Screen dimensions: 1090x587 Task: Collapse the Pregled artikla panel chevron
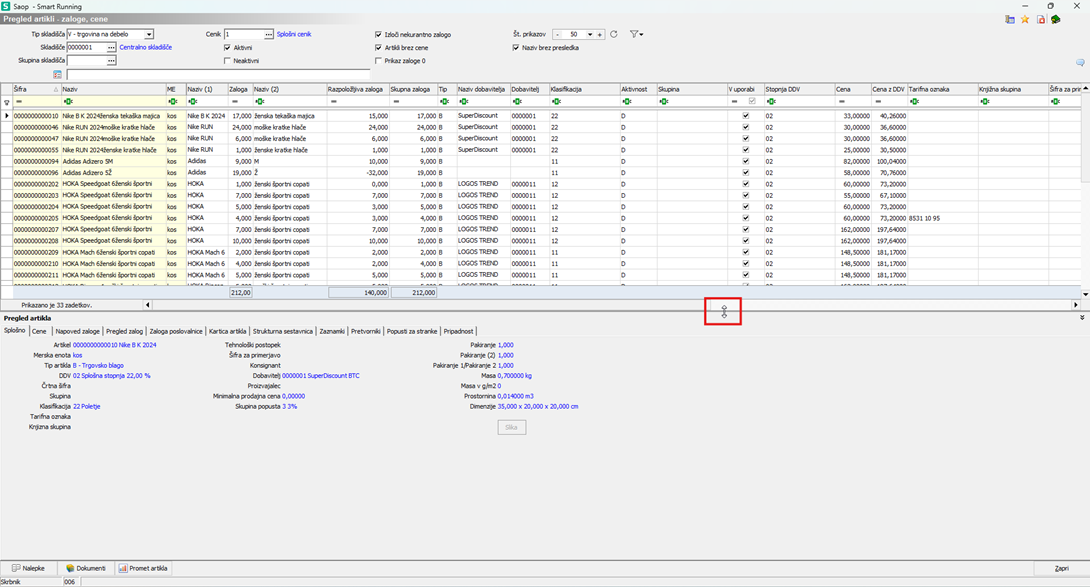[x=1082, y=317]
